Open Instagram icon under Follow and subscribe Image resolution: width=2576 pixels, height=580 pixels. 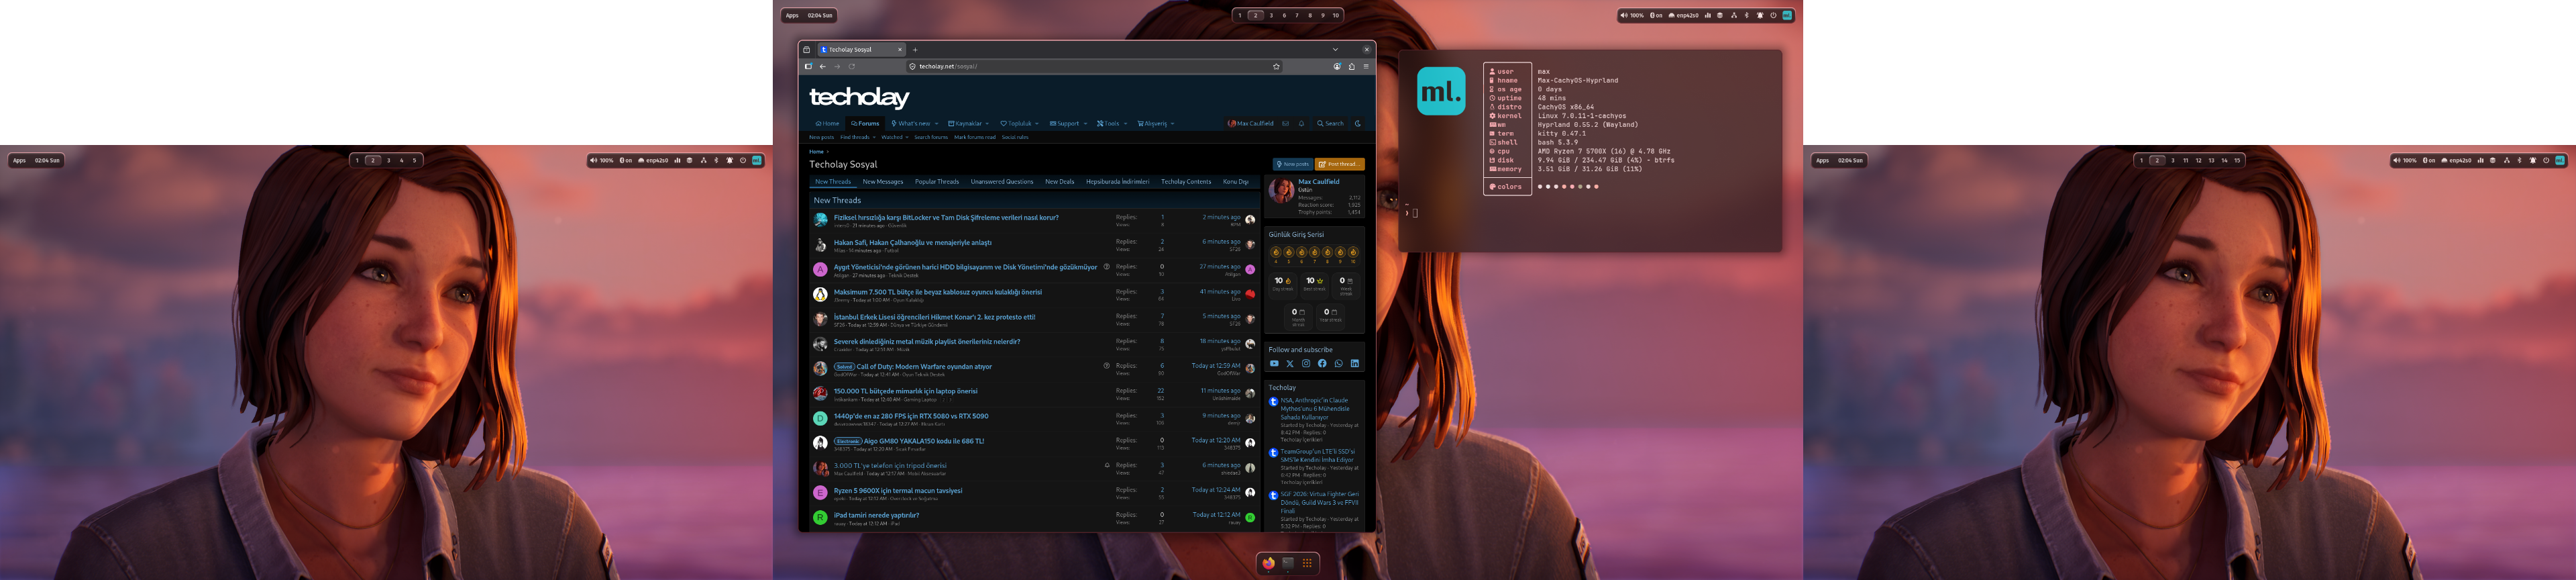pyautogui.click(x=1306, y=364)
